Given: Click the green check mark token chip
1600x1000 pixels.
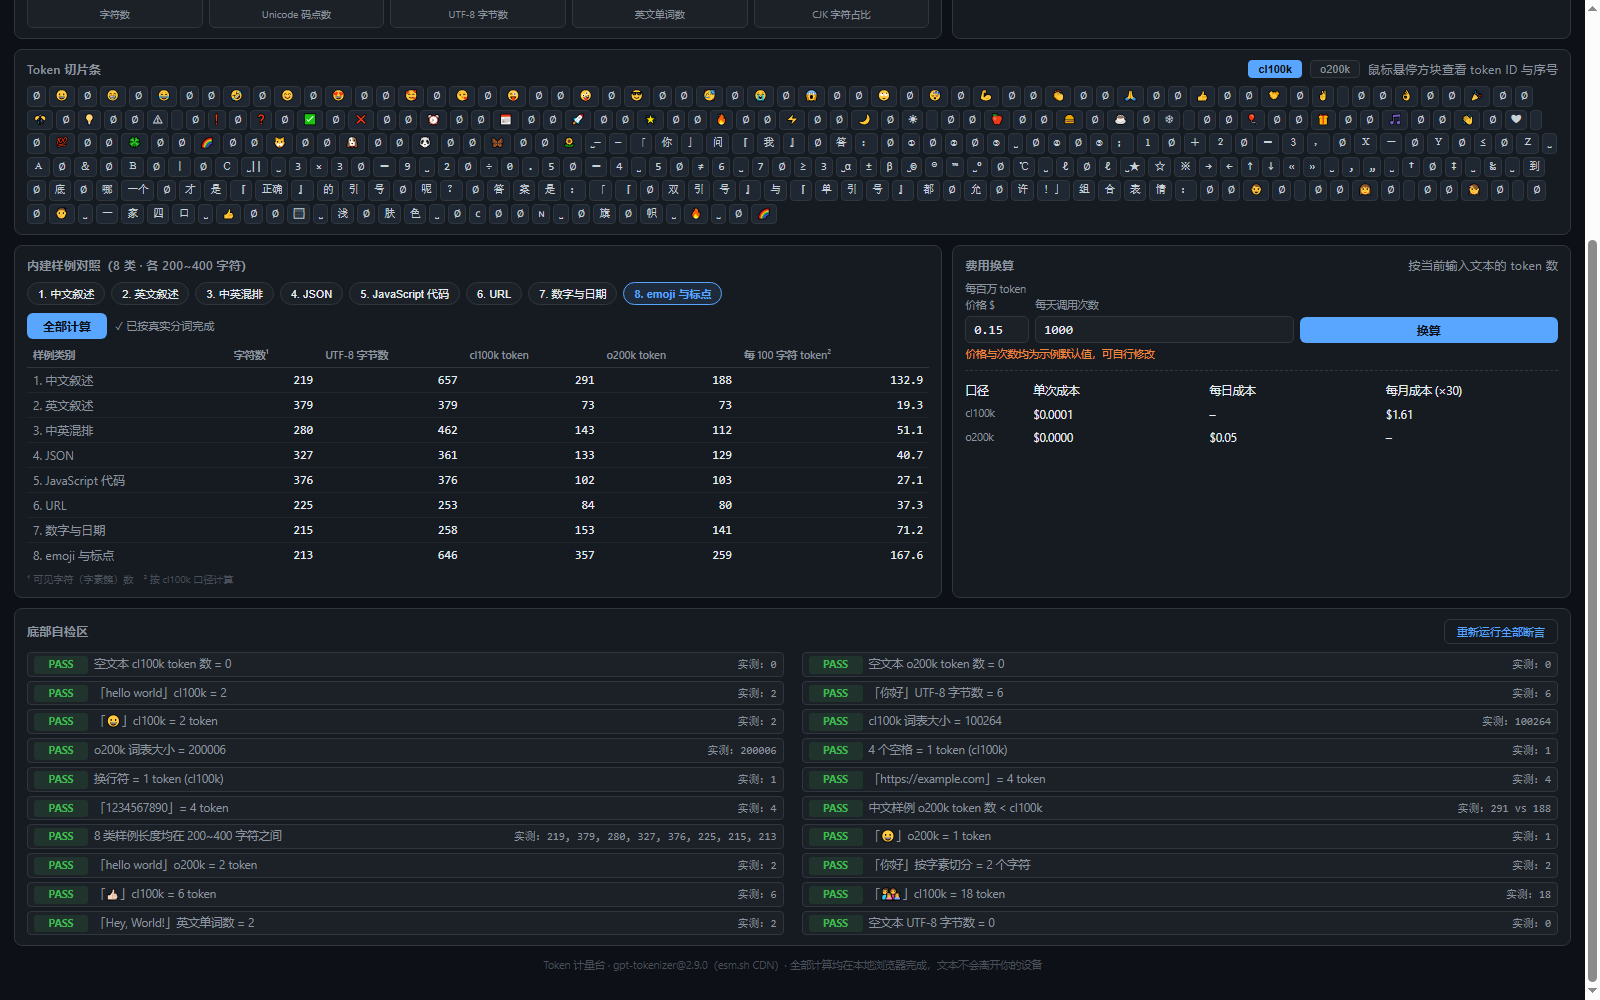Looking at the screenshot, I should point(310,119).
